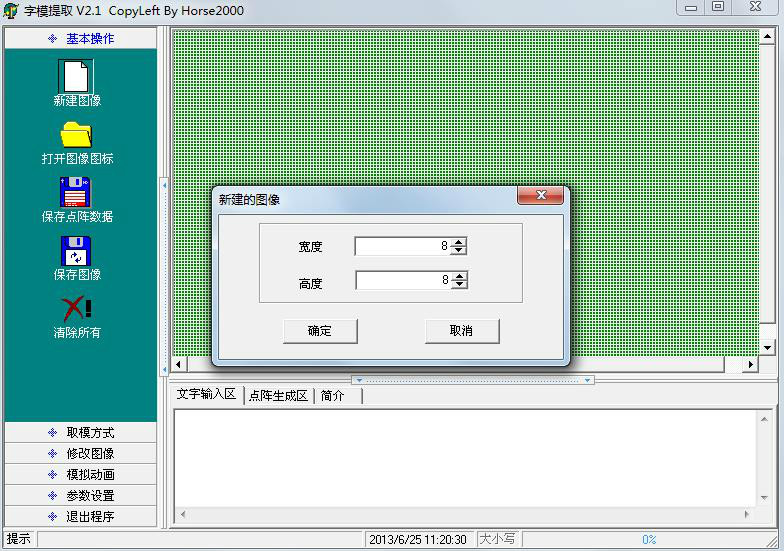784x551 pixels.
Task: Click the 保存图像 save image icon
Action: click(x=76, y=251)
